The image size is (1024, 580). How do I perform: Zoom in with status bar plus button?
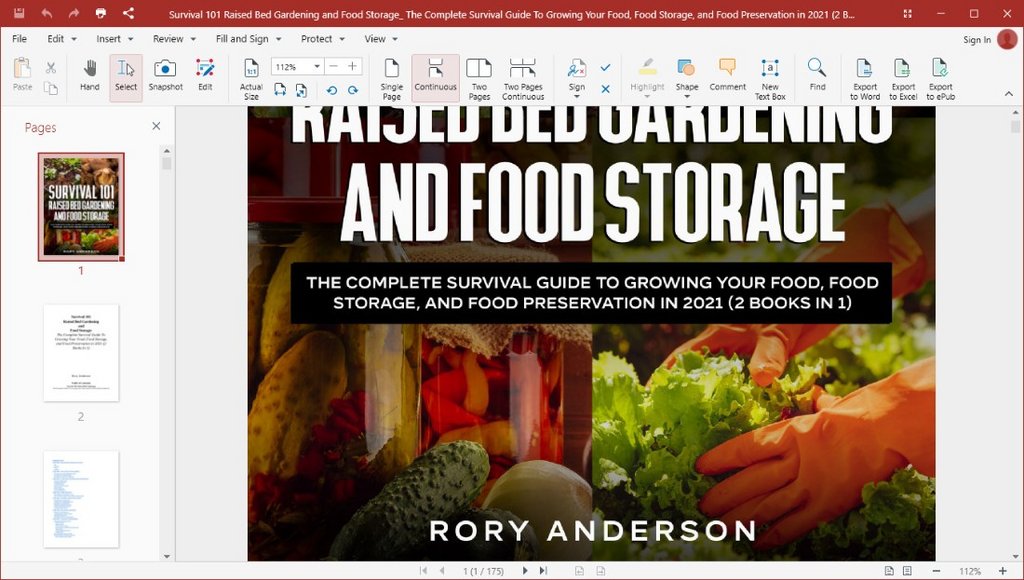[1002, 571]
